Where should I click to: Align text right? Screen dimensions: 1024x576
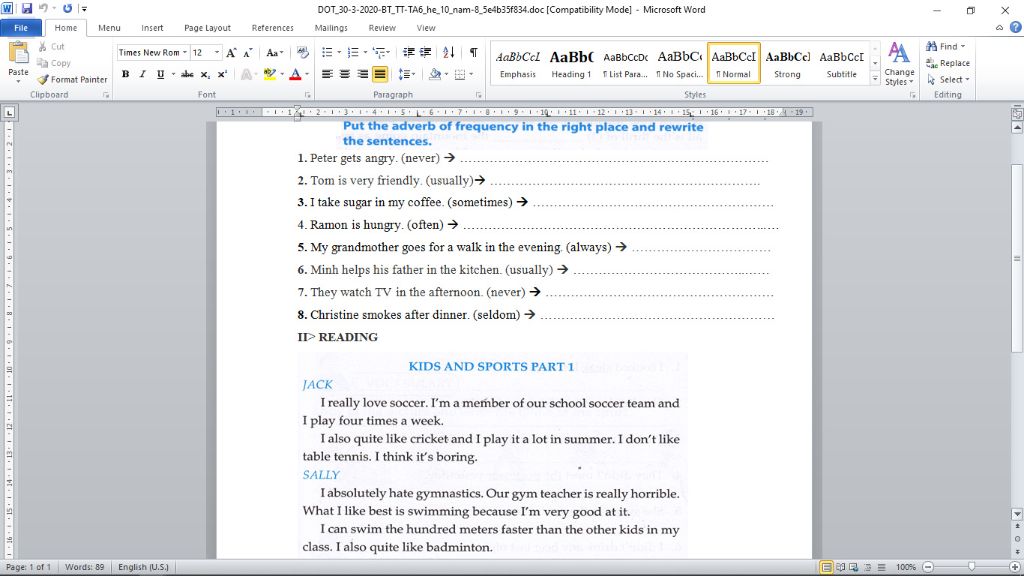click(362, 74)
